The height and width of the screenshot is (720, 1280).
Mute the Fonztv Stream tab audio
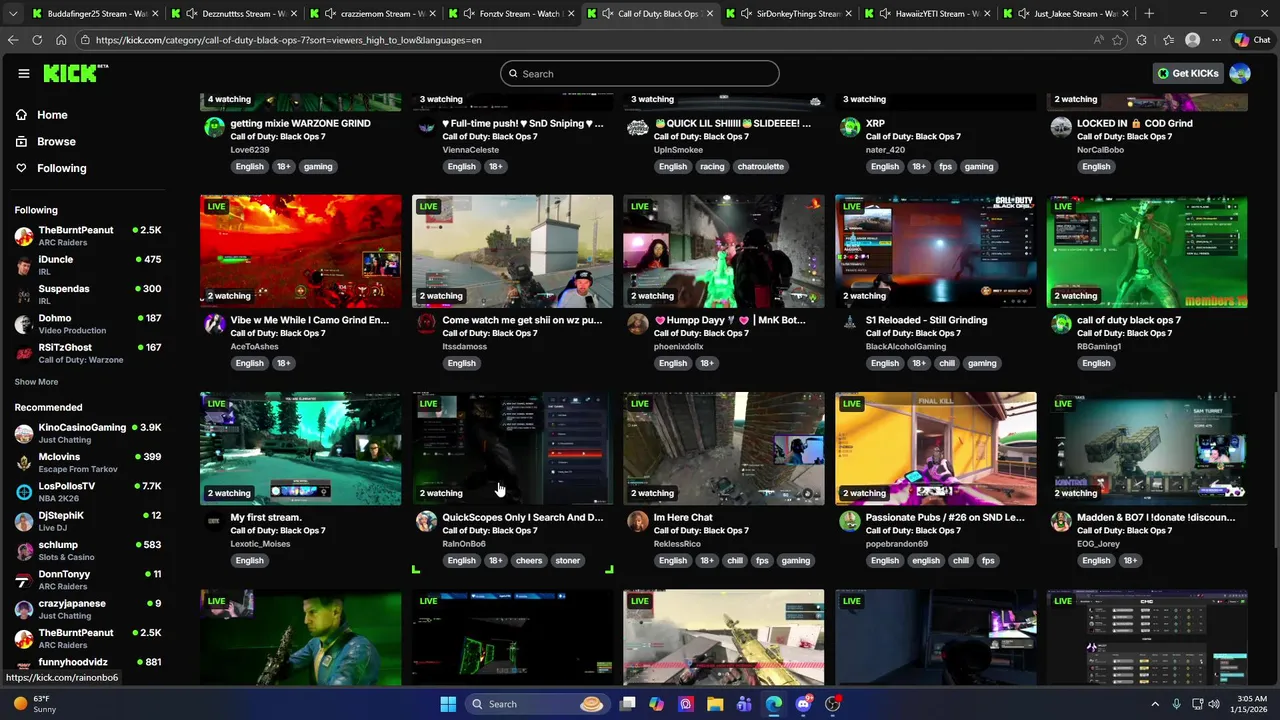pyautogui.click(x=468, y=14)
